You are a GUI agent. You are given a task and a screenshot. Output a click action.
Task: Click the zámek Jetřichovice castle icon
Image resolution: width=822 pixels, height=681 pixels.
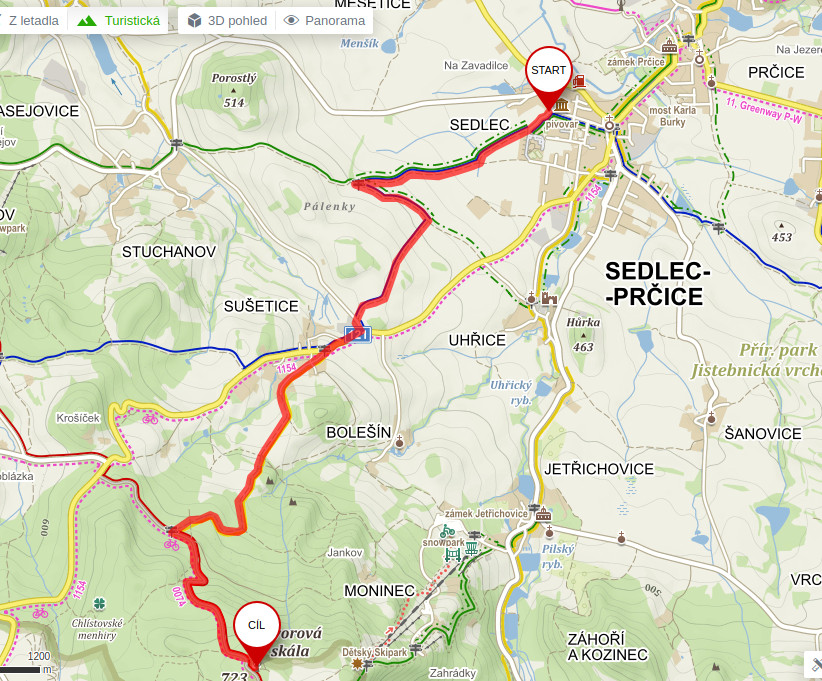pos(543,514)
